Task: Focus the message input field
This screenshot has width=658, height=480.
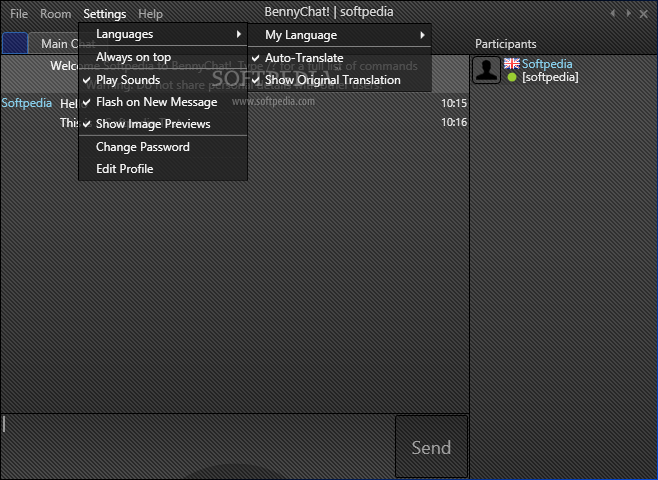Action: point(198,446)
